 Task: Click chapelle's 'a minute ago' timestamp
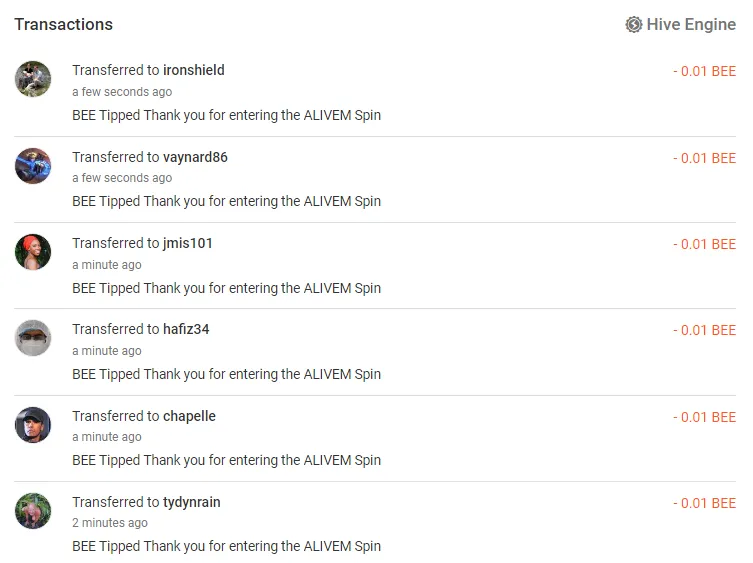[107, 437]
